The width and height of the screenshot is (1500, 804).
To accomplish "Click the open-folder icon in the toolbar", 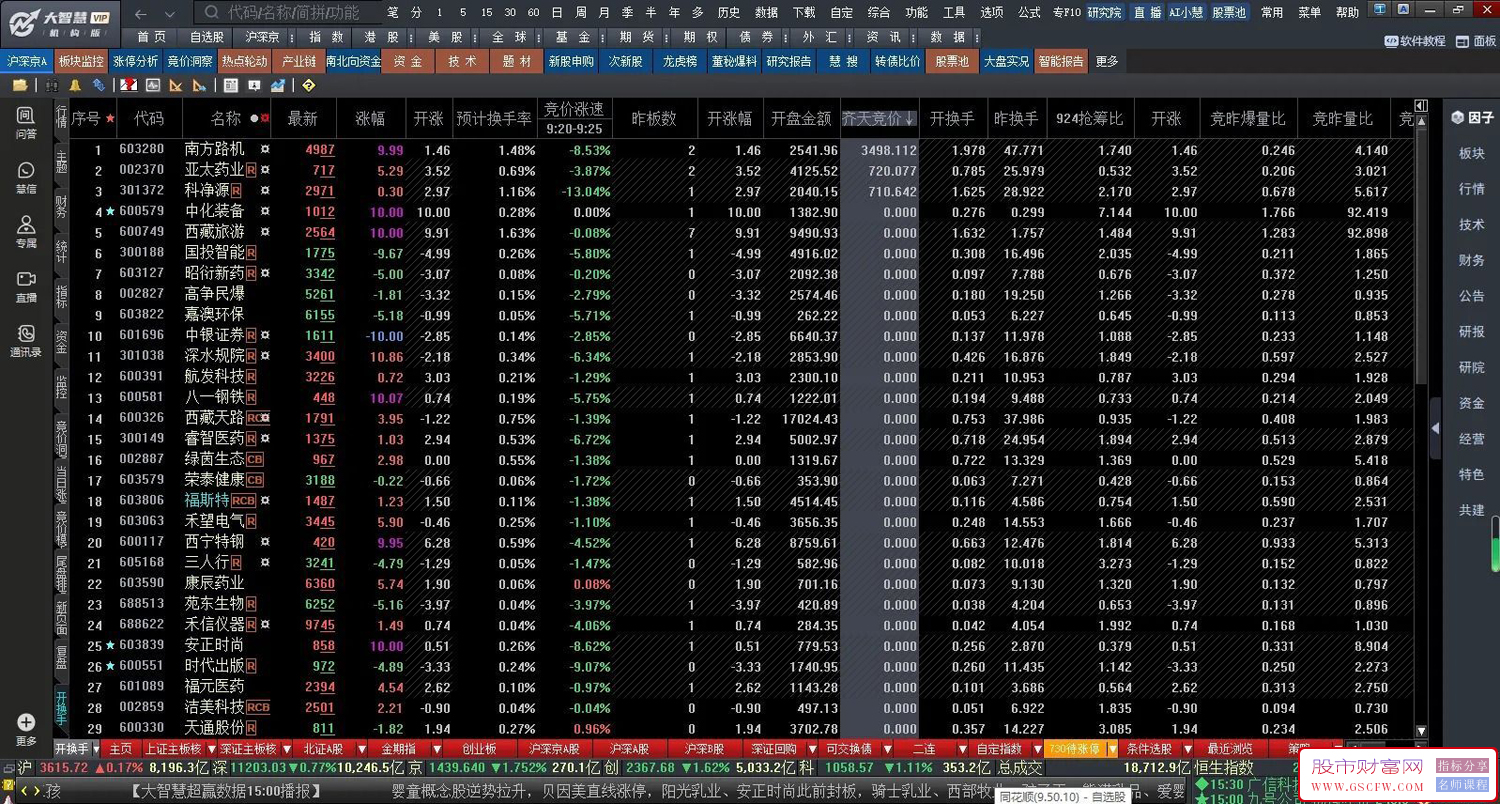I will coord(20,86).
